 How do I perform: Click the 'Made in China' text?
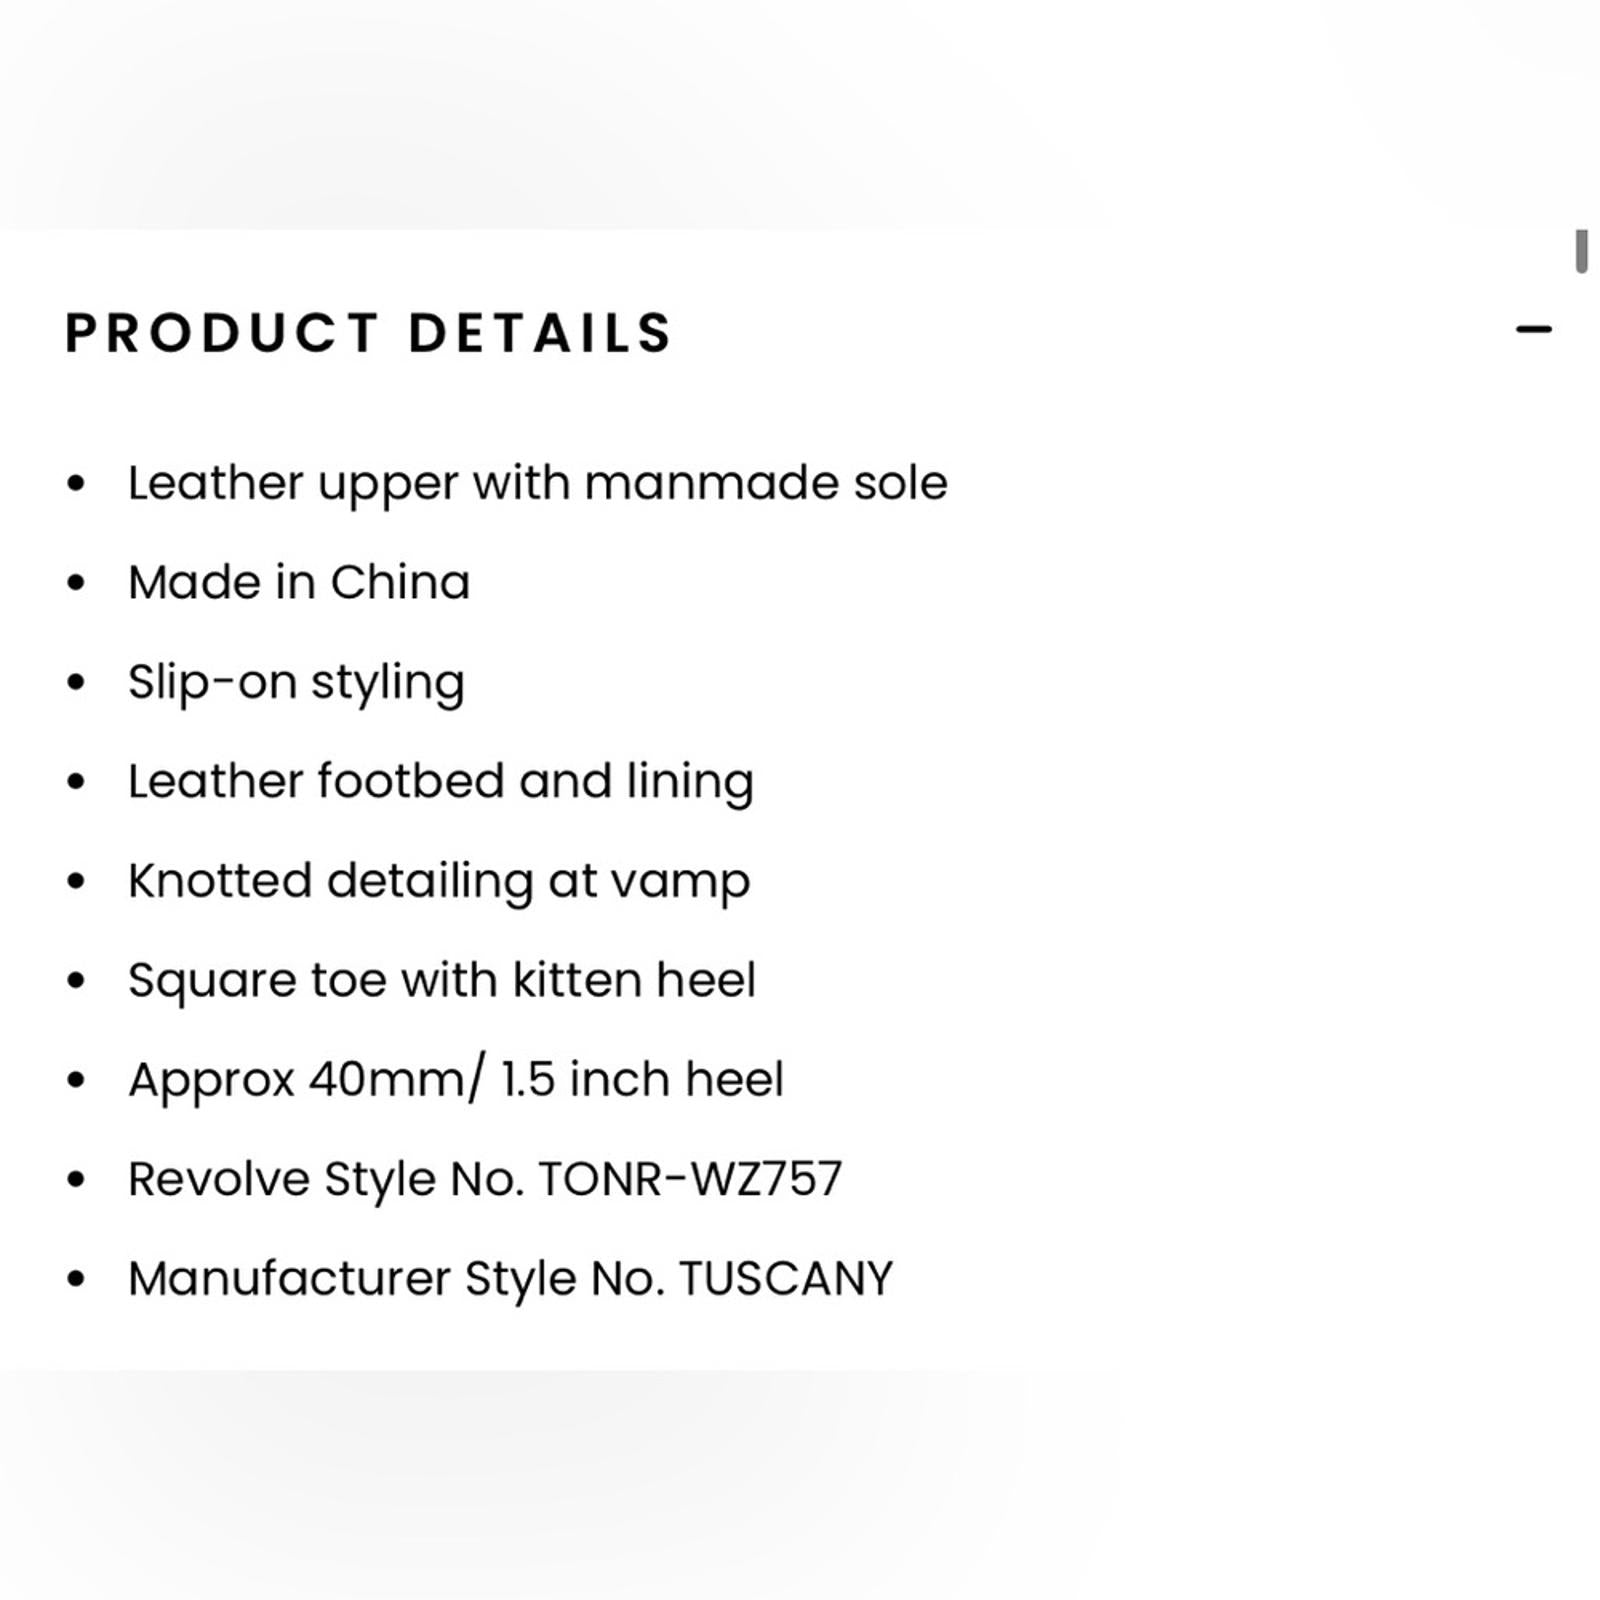coord(299,582)
